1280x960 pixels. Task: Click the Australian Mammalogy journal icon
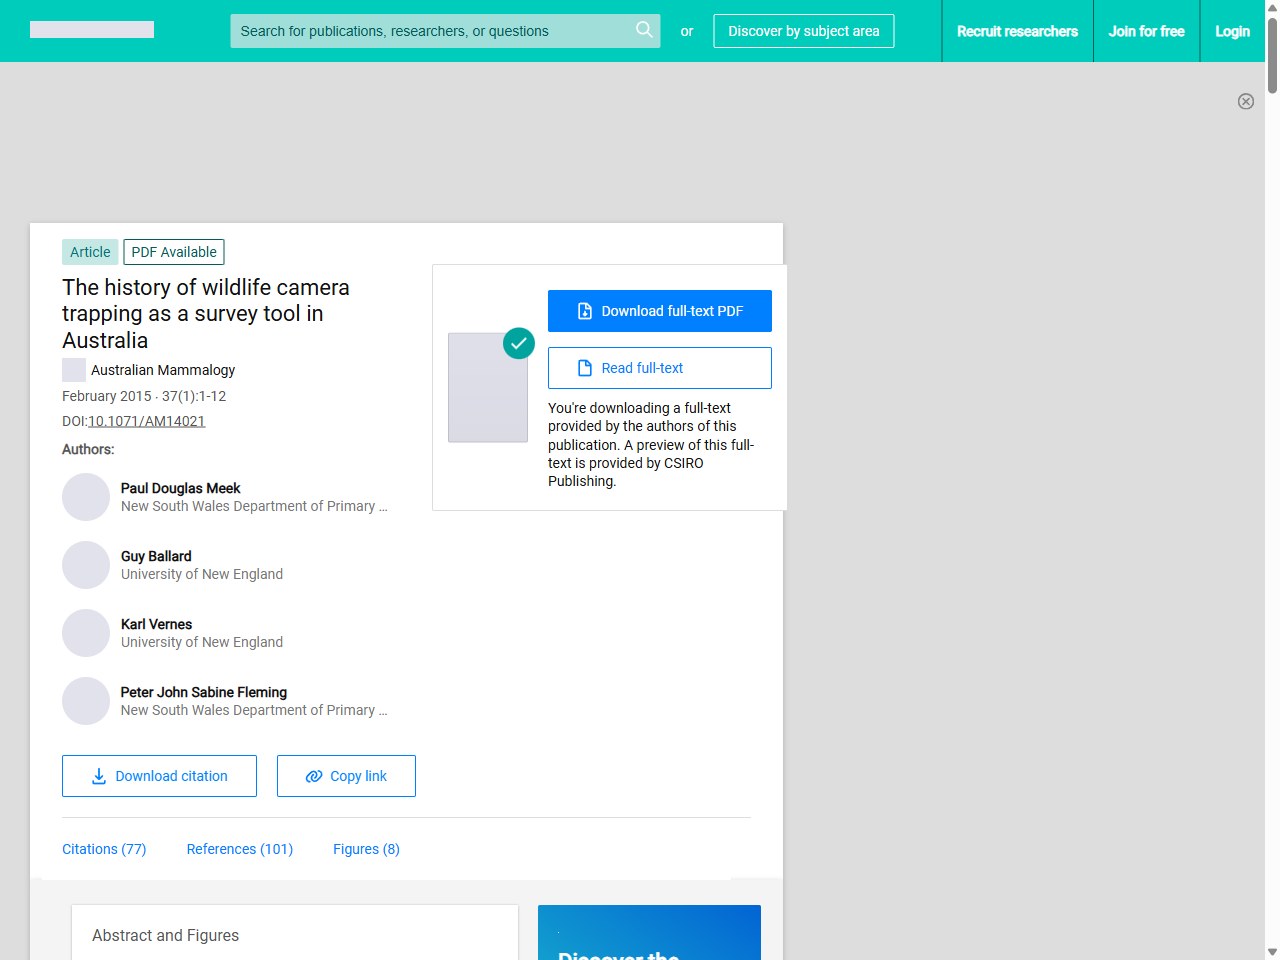coord(74,370)
